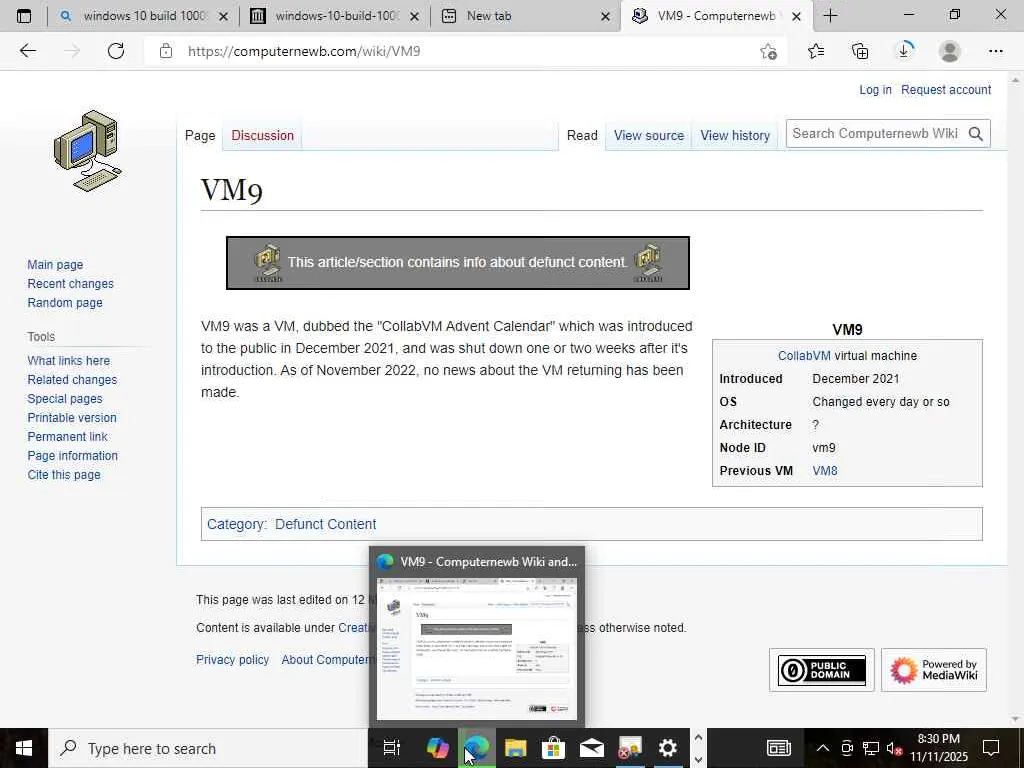Add this page to favorites star icon
This screenshot has width=1024, height=768.
pyautogui.click(x=769, y=51)
